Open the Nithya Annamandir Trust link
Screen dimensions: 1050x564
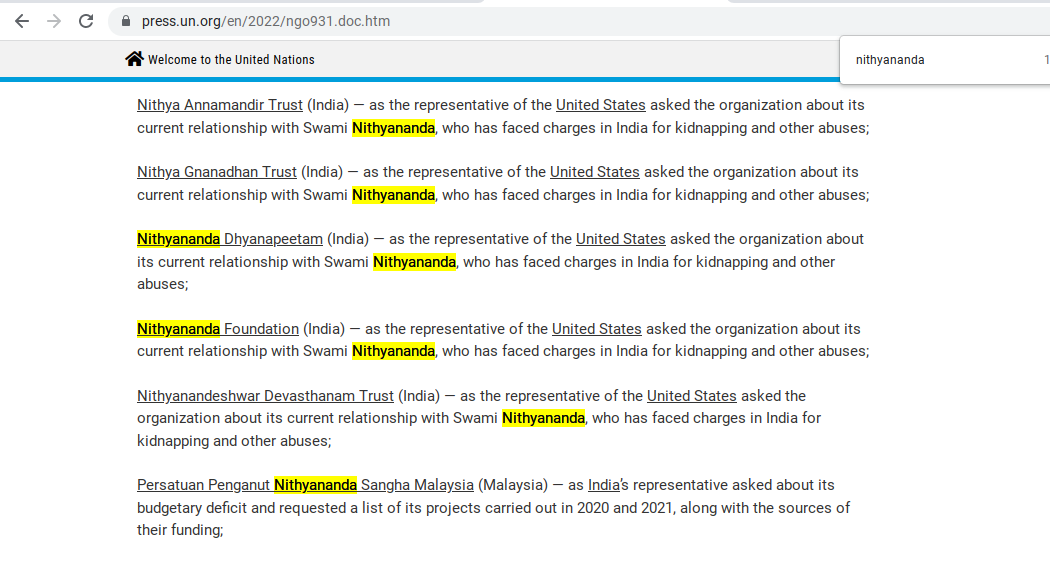pyautogui.click(x=220, y=105)
